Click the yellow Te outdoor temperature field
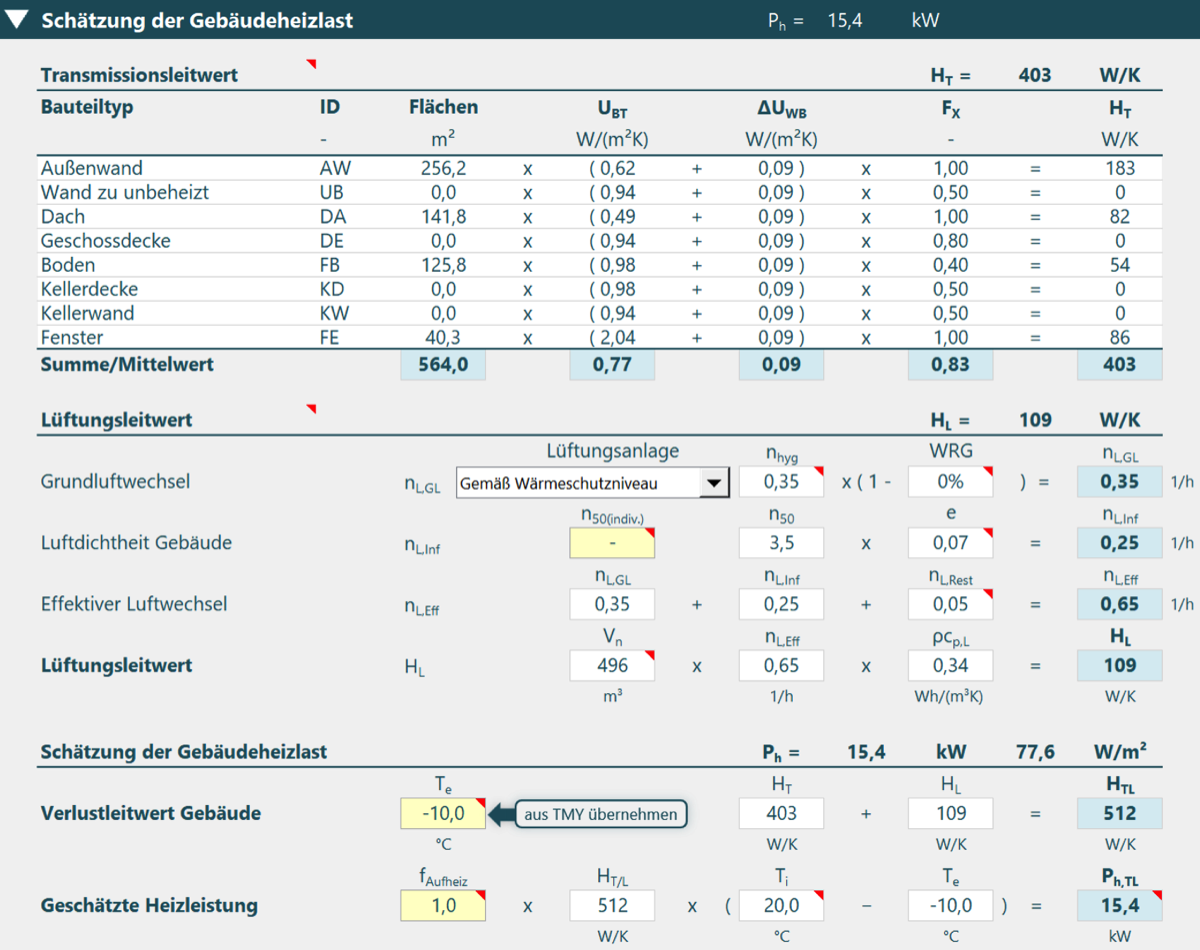The width and height of the screenshot is (1200, 950). pyautogui.click(x=443, y=813)
